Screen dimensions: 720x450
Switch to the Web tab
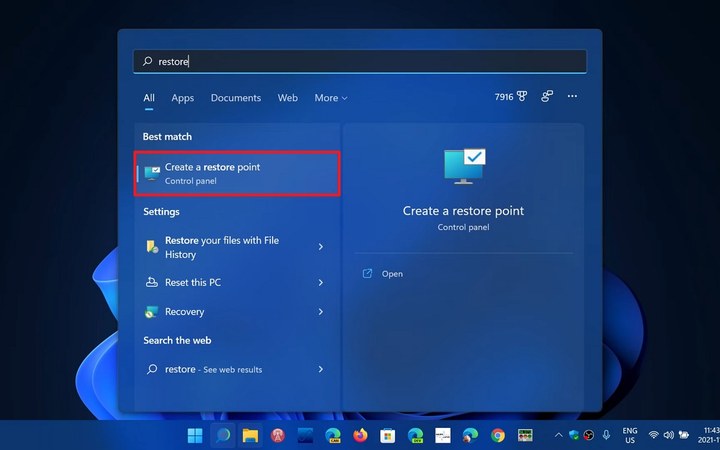coord(287,98)
